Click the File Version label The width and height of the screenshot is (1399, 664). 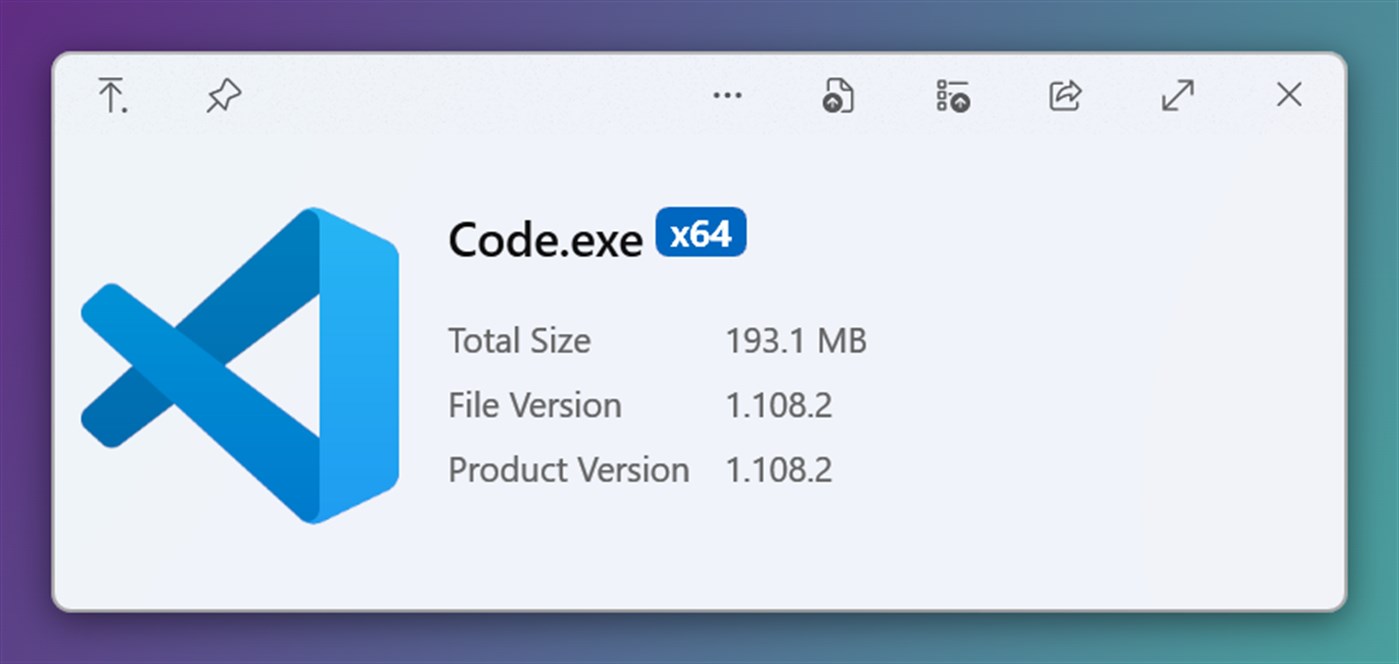click(x=535, y=406)
